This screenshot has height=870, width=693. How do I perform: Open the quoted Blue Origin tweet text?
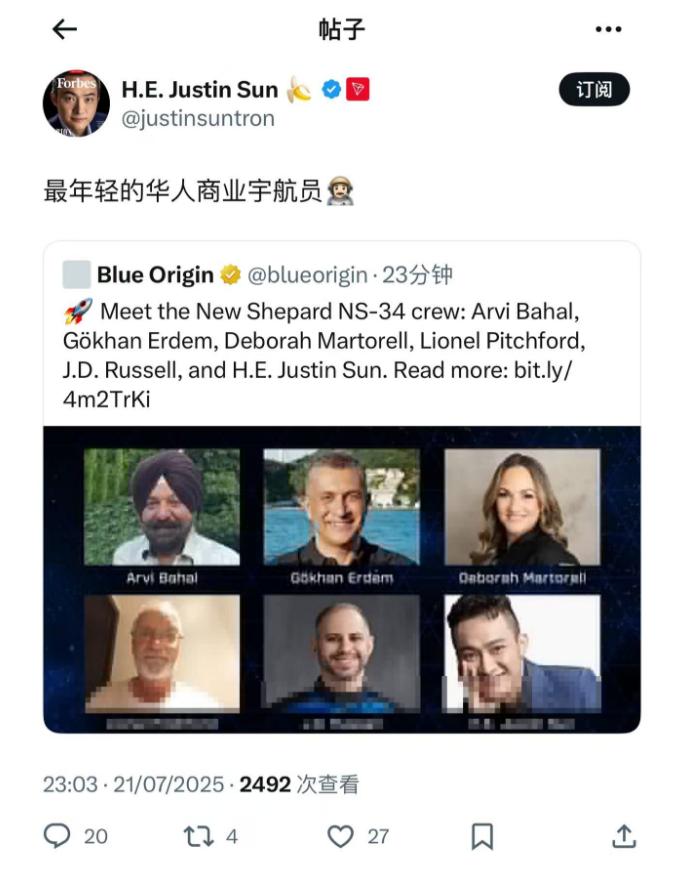(x=324, y=355)
